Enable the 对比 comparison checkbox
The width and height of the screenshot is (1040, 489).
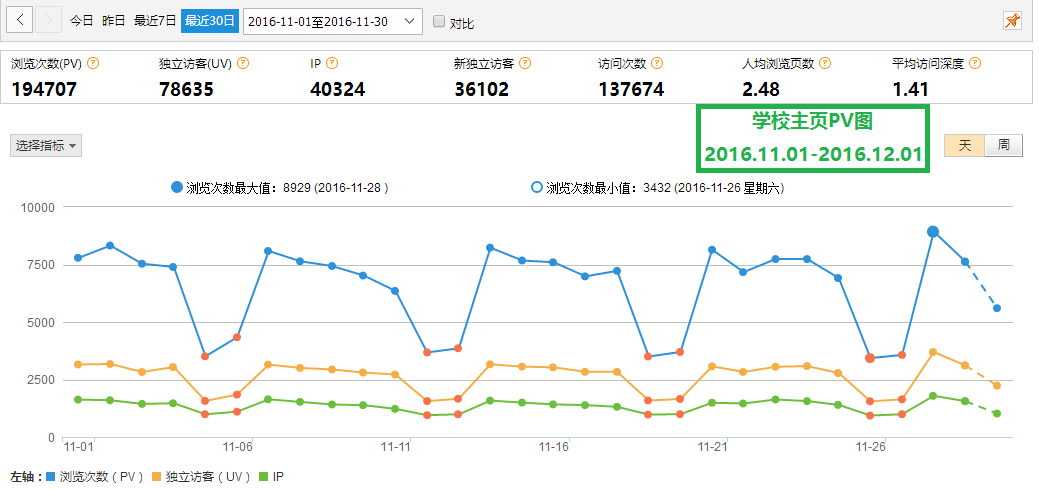pos(438,21)
